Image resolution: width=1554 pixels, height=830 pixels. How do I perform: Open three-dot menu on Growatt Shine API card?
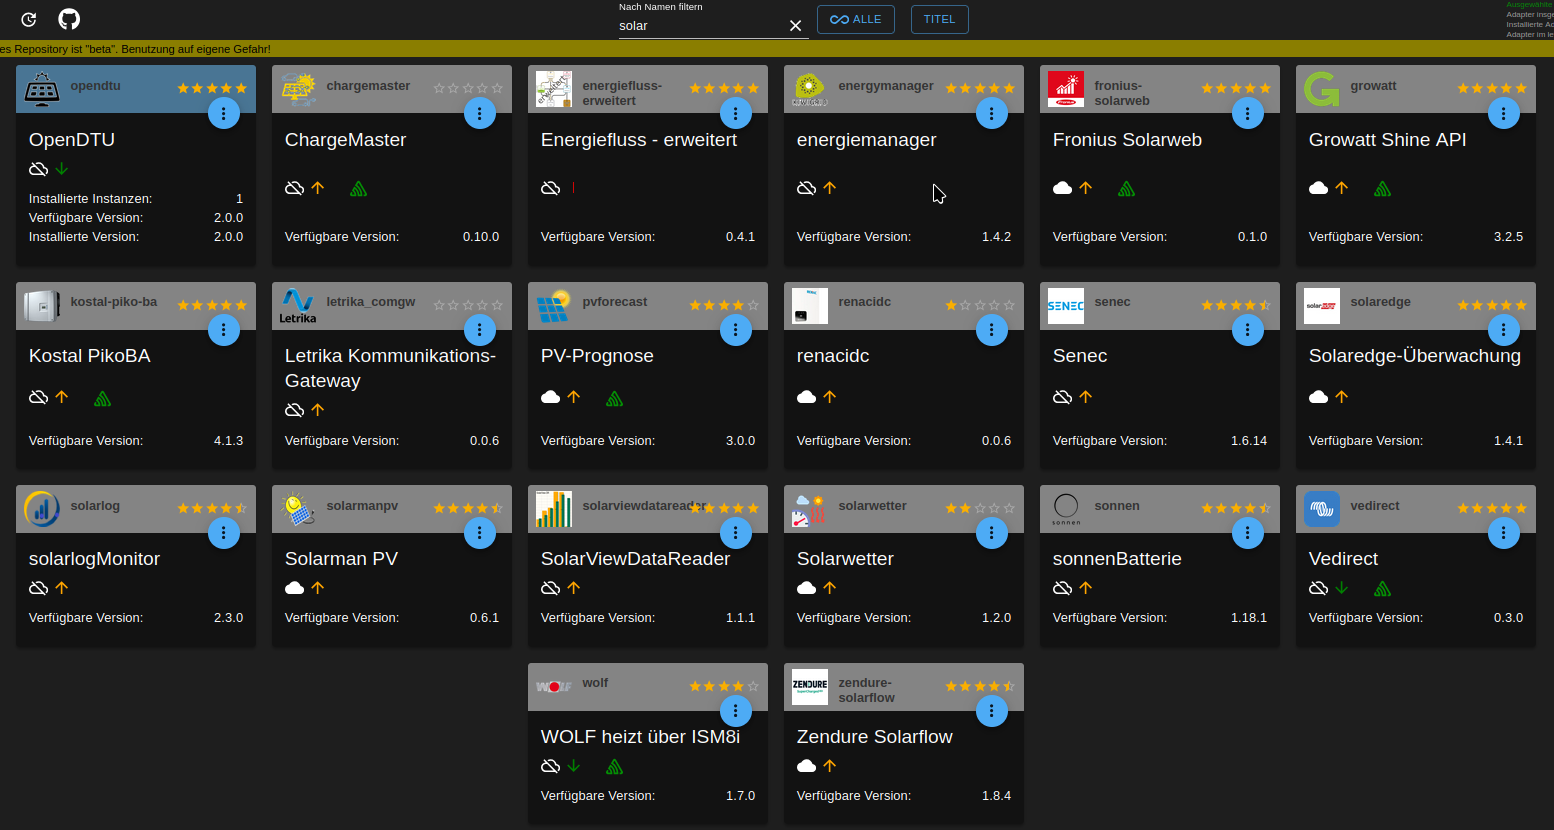click(1504, 113)
